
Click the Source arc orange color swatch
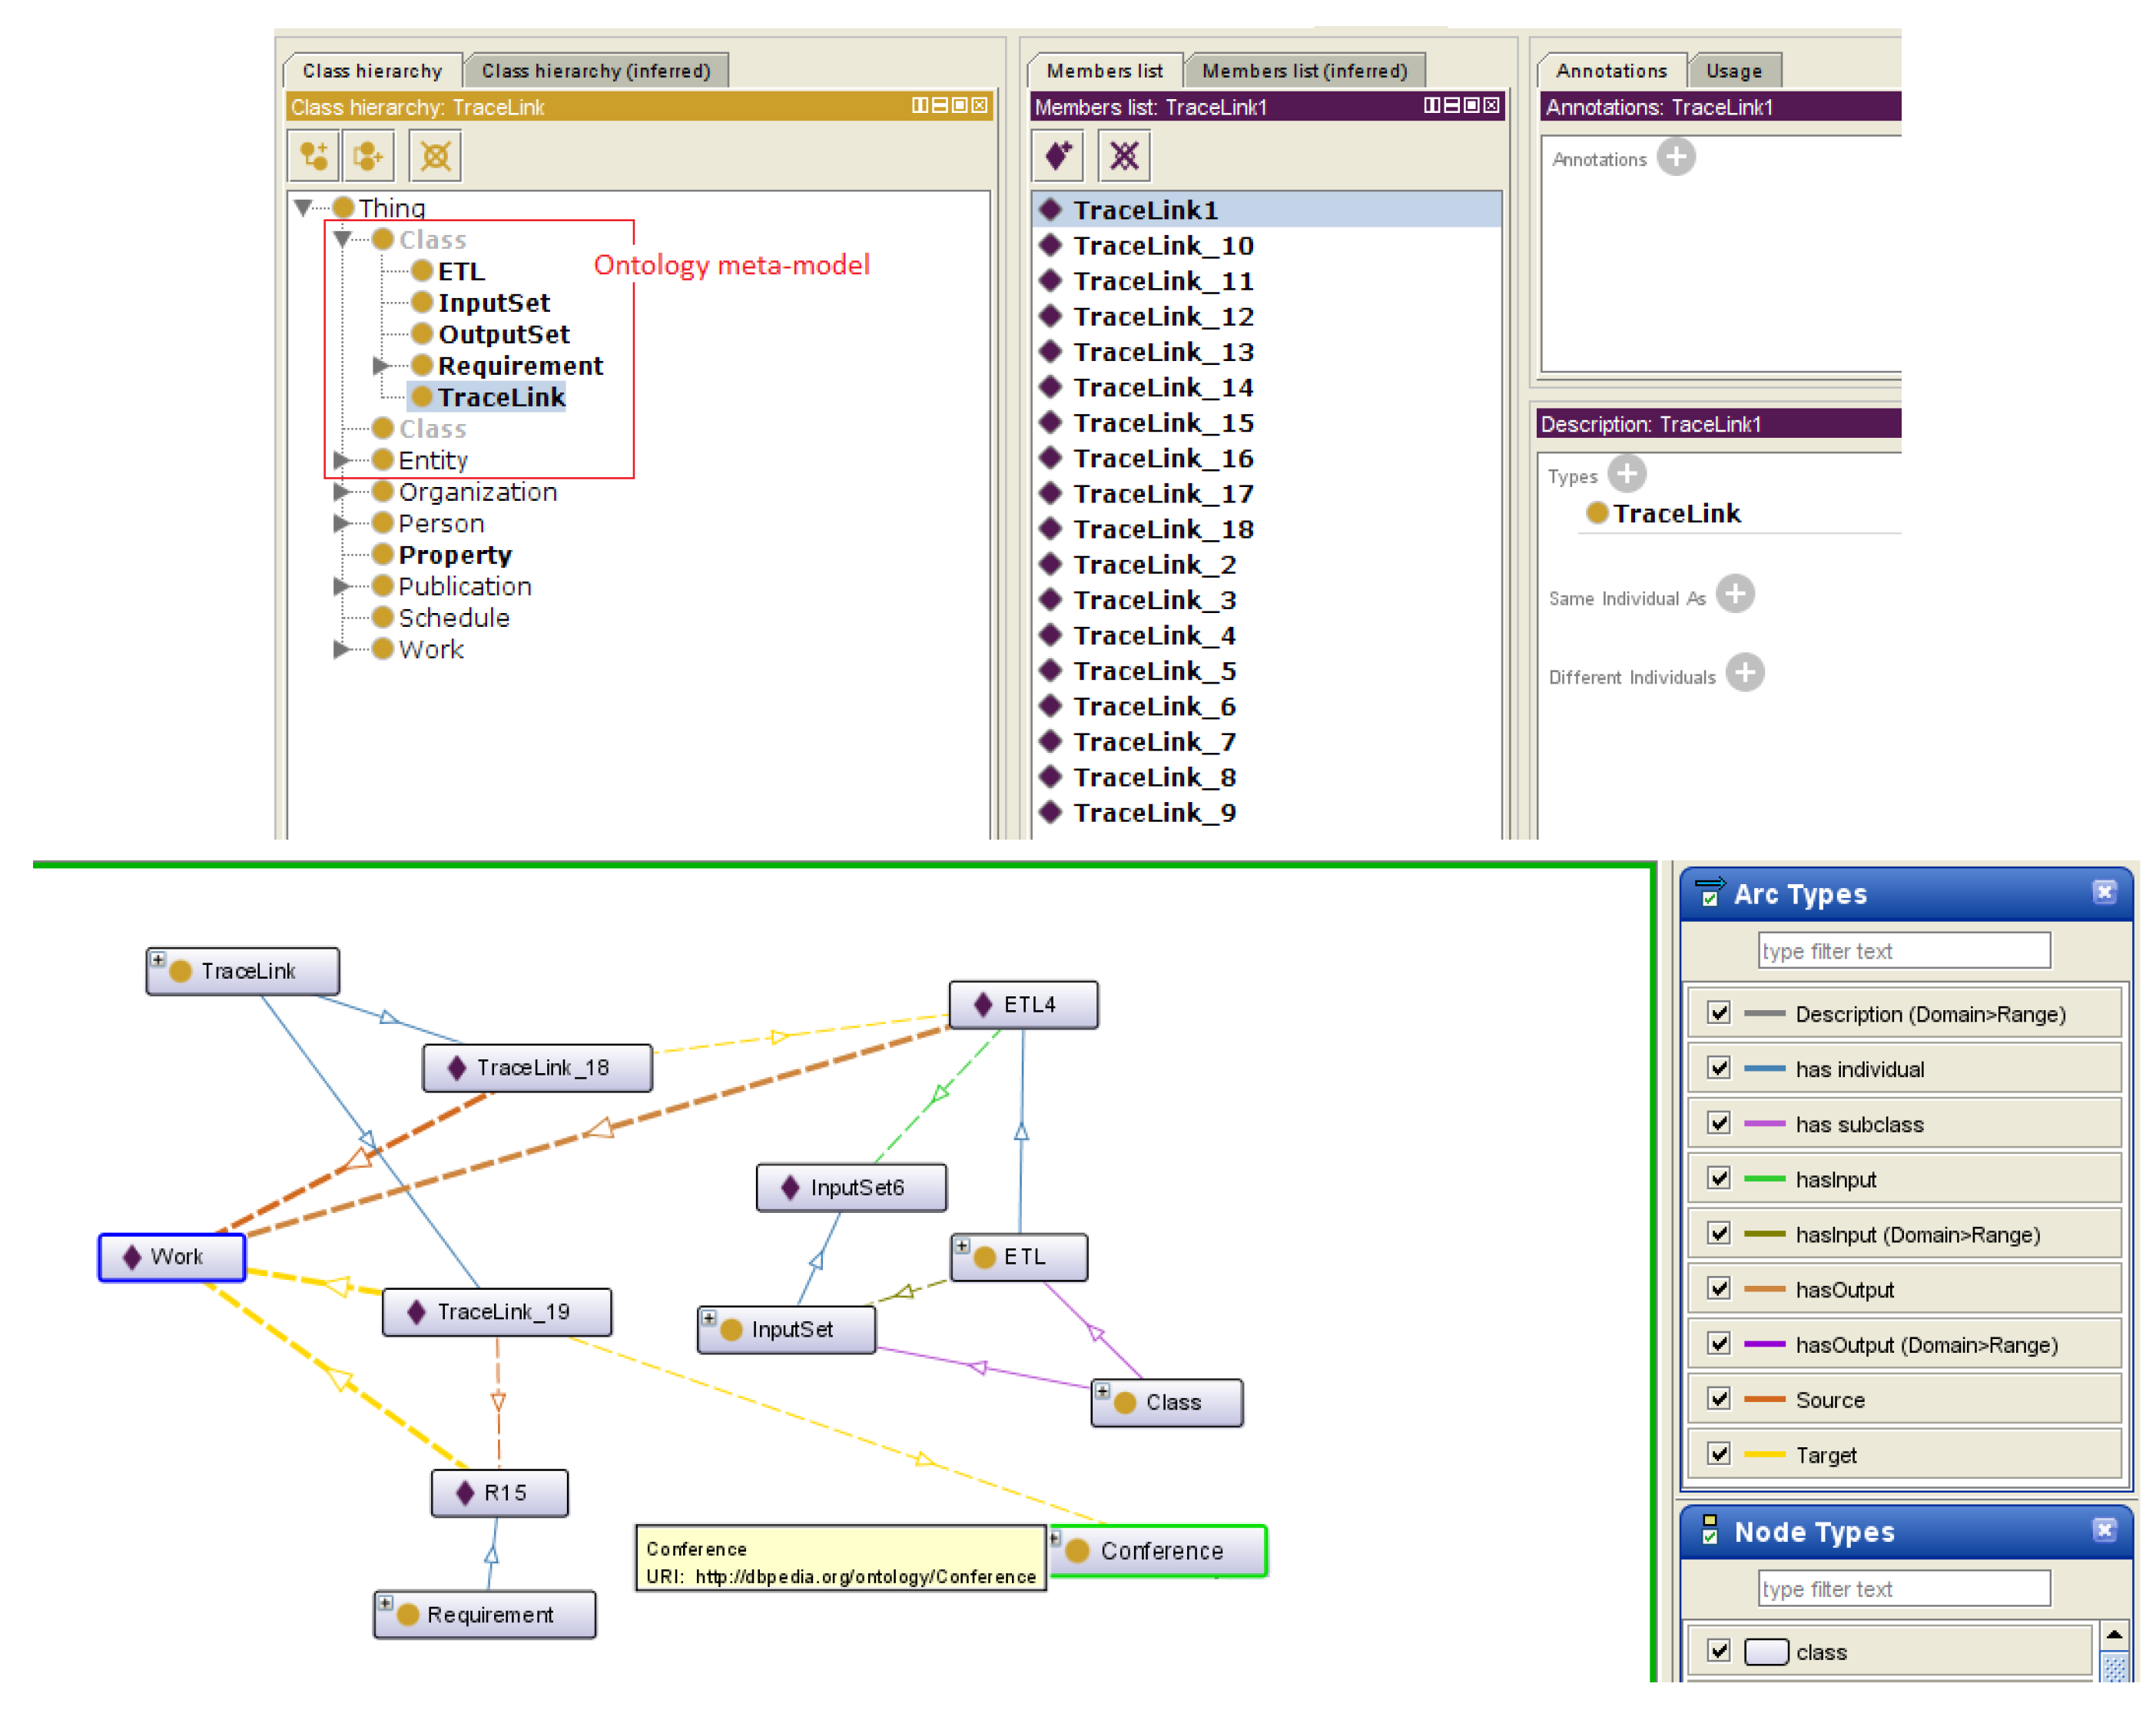1763,1399
